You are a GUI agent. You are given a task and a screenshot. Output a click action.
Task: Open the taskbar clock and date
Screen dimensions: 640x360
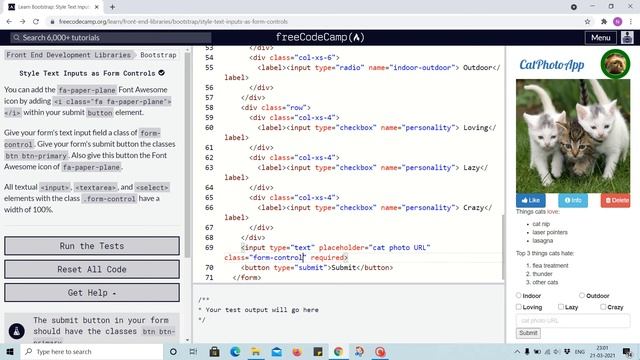point(602,351)
